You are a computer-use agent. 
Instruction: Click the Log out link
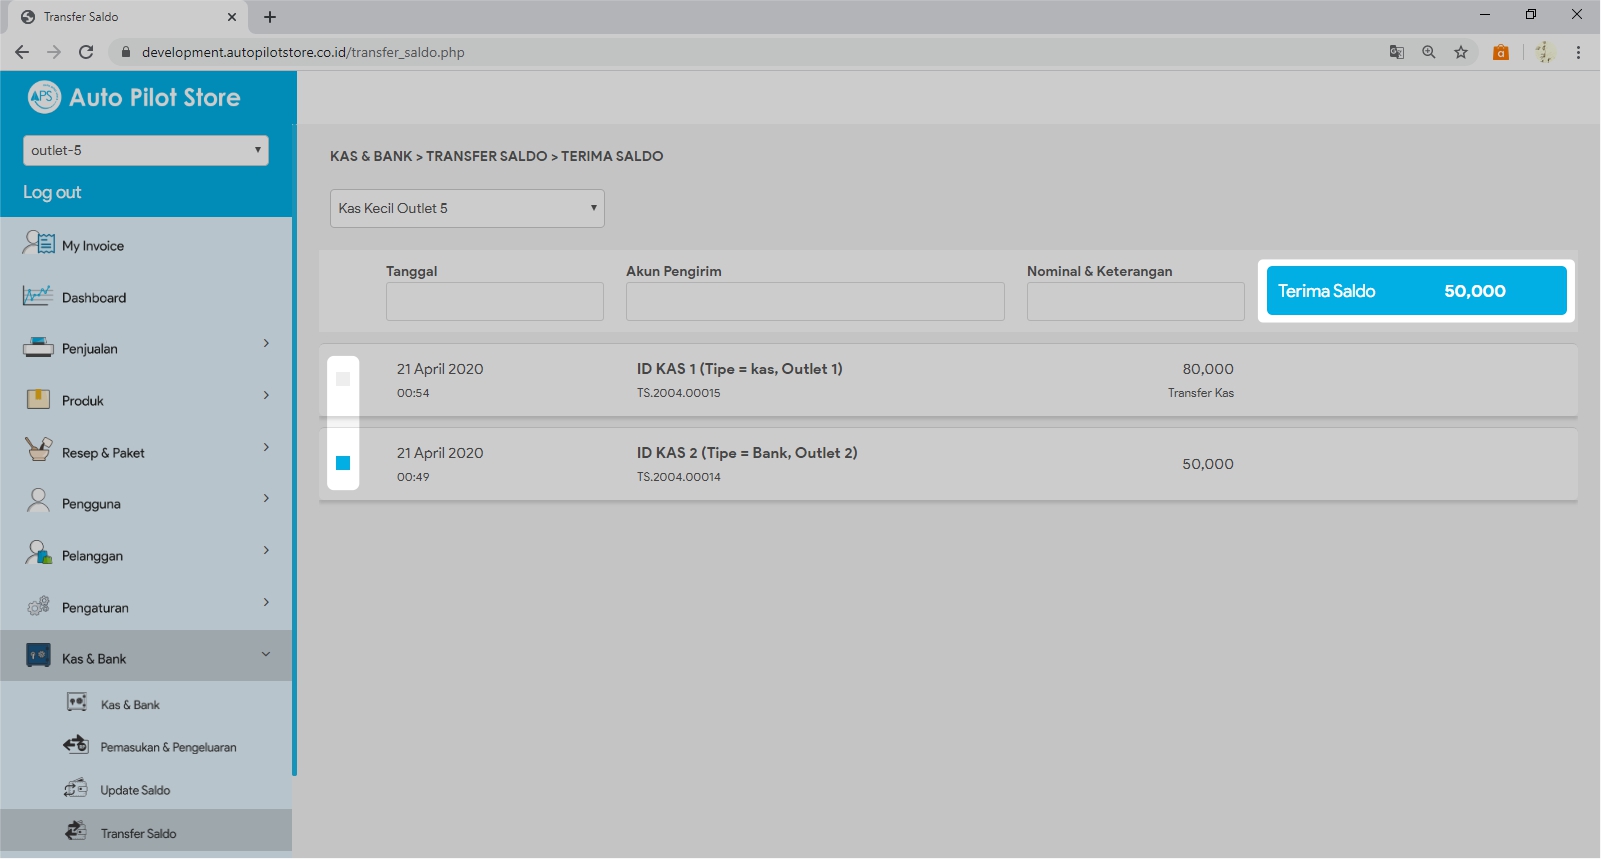52,192
